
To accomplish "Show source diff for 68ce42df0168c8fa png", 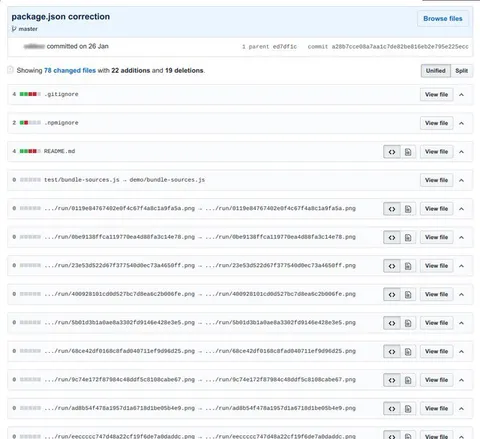I will [x=392, y=352].
